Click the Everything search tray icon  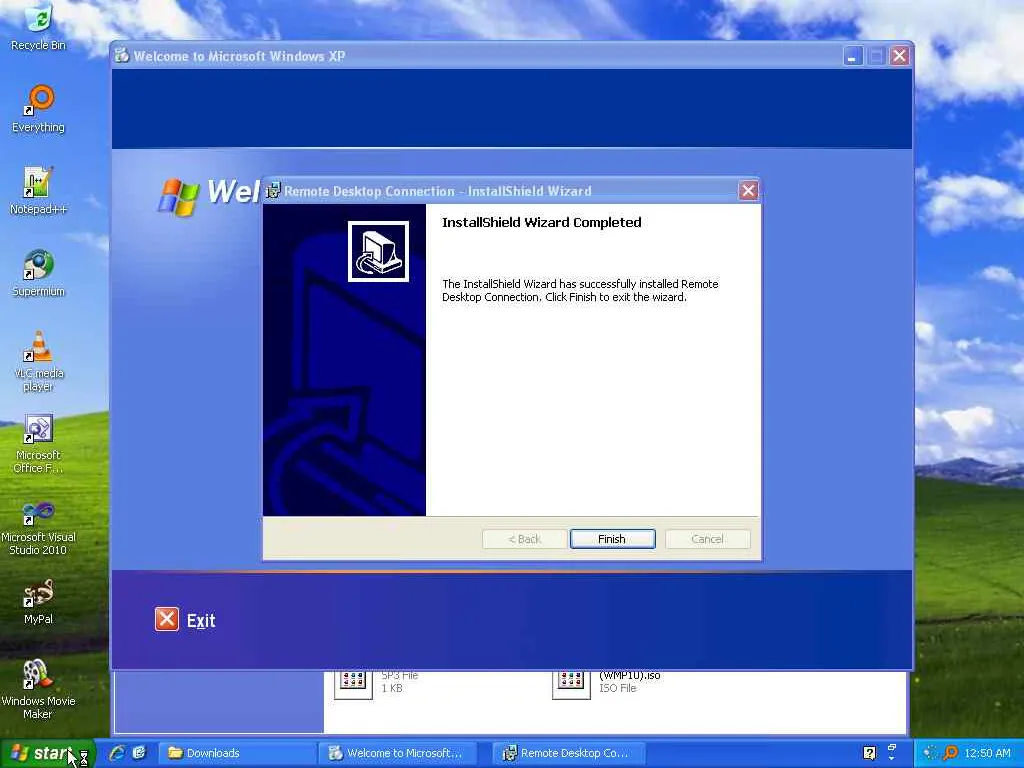click(x=951, y=753)
